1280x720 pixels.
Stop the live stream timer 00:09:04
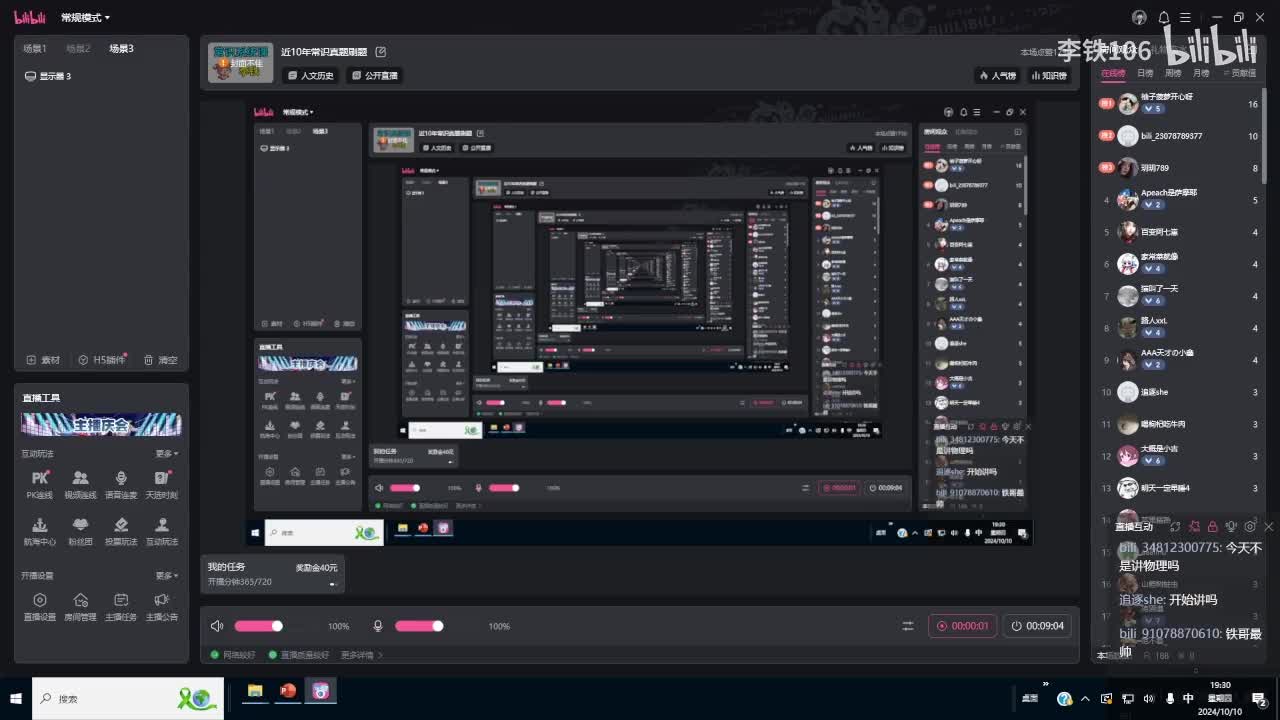[x=1038, y=626]
